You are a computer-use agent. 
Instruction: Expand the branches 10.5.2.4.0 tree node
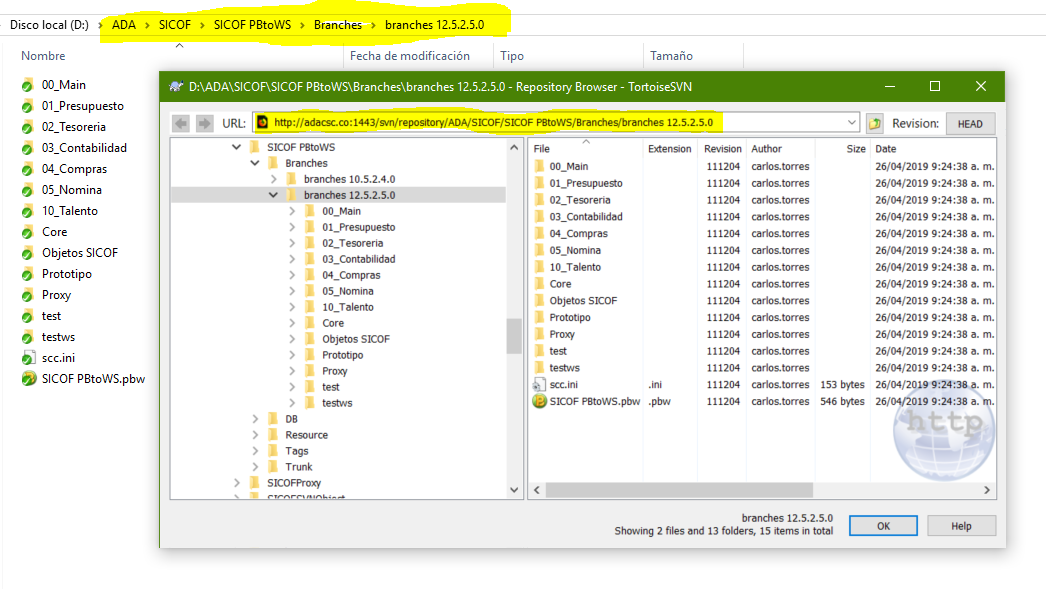click(274, 179)
